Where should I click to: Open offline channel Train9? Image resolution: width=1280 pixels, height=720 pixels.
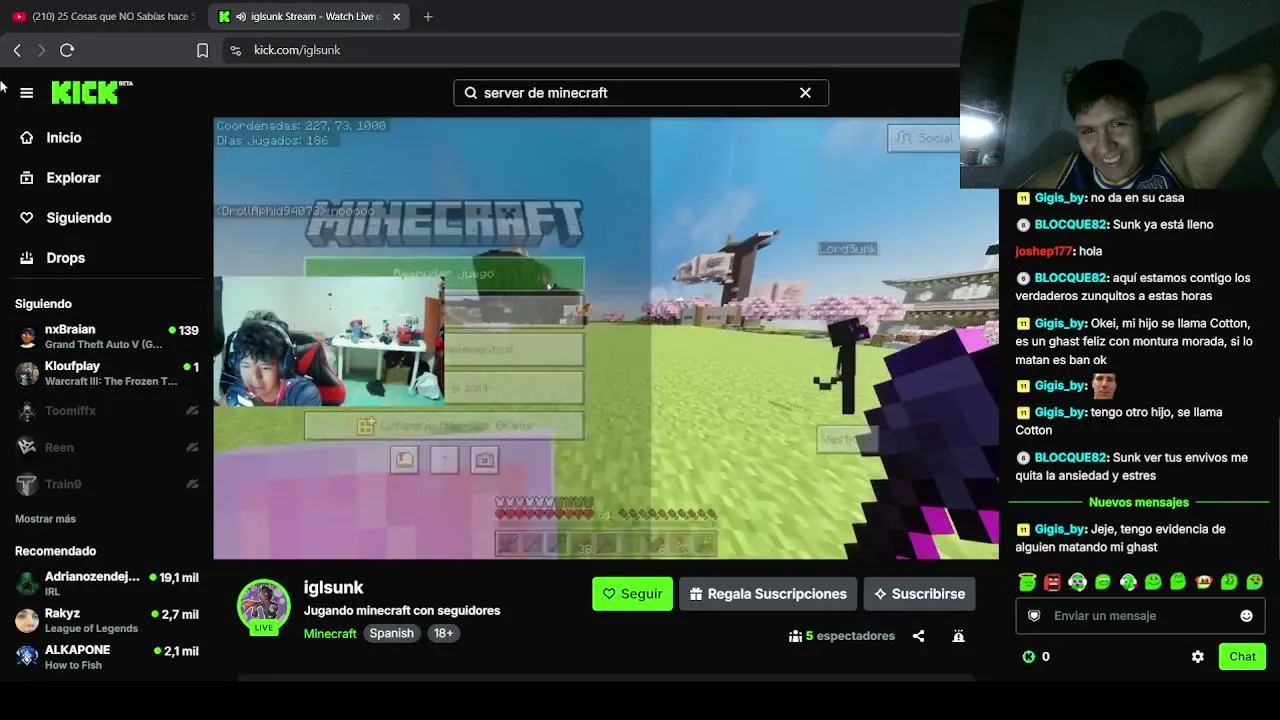tap(107, 484)
